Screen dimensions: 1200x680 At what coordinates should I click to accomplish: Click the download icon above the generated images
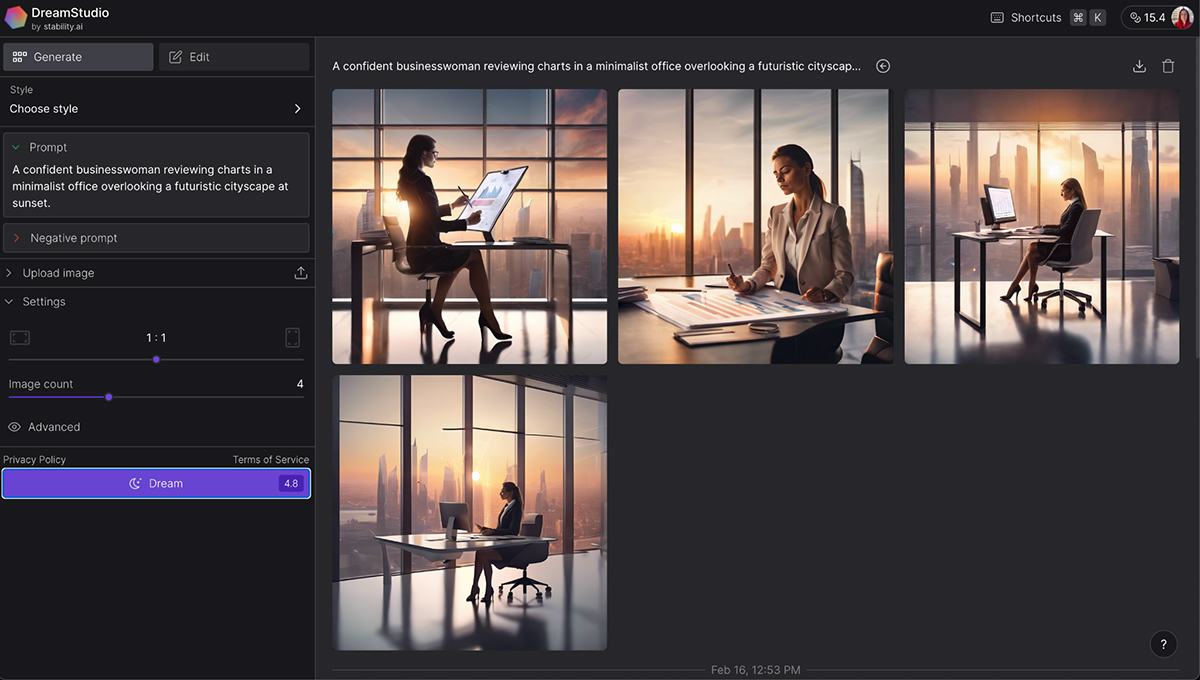pos(1139,65)
